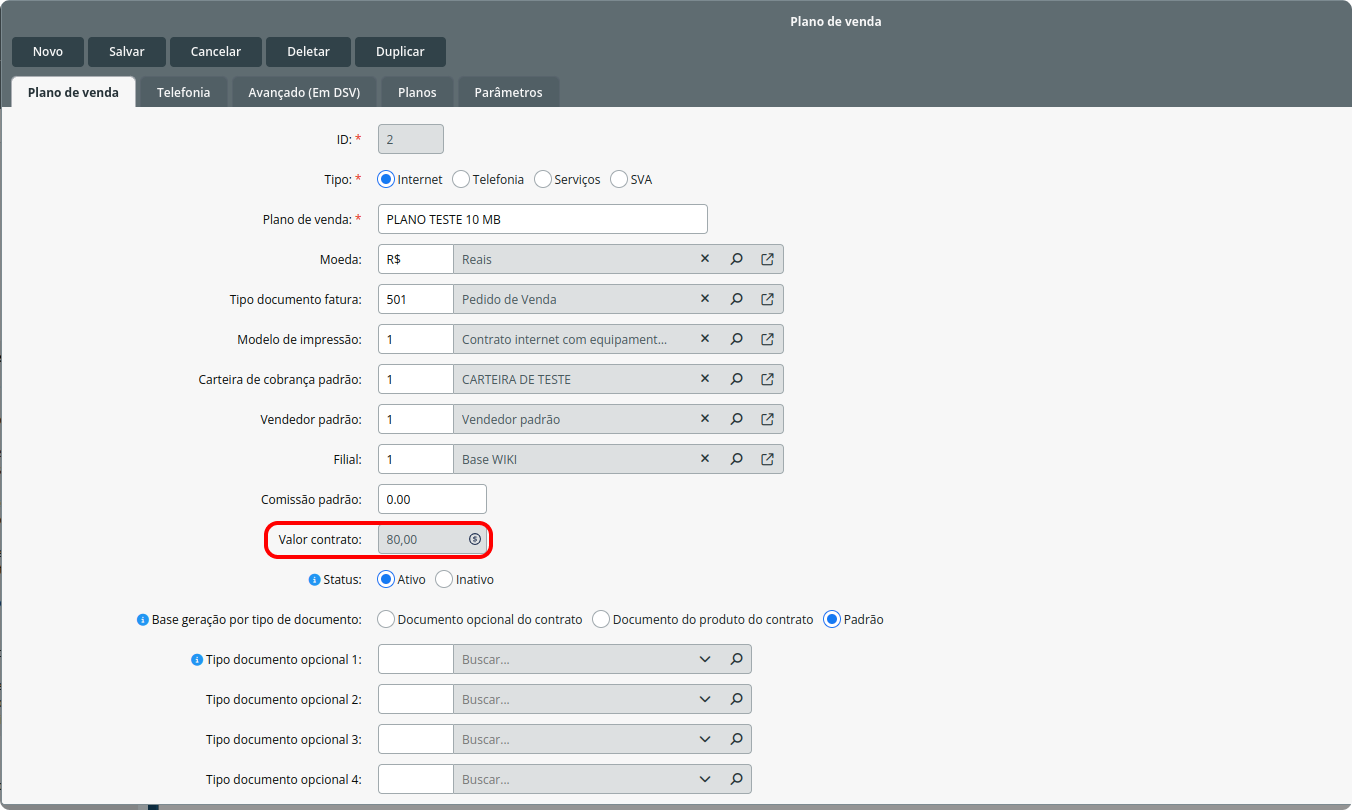1352x810 pixels.
Task: Search Vendedor padrão magnifier icon
Action: 736,419
